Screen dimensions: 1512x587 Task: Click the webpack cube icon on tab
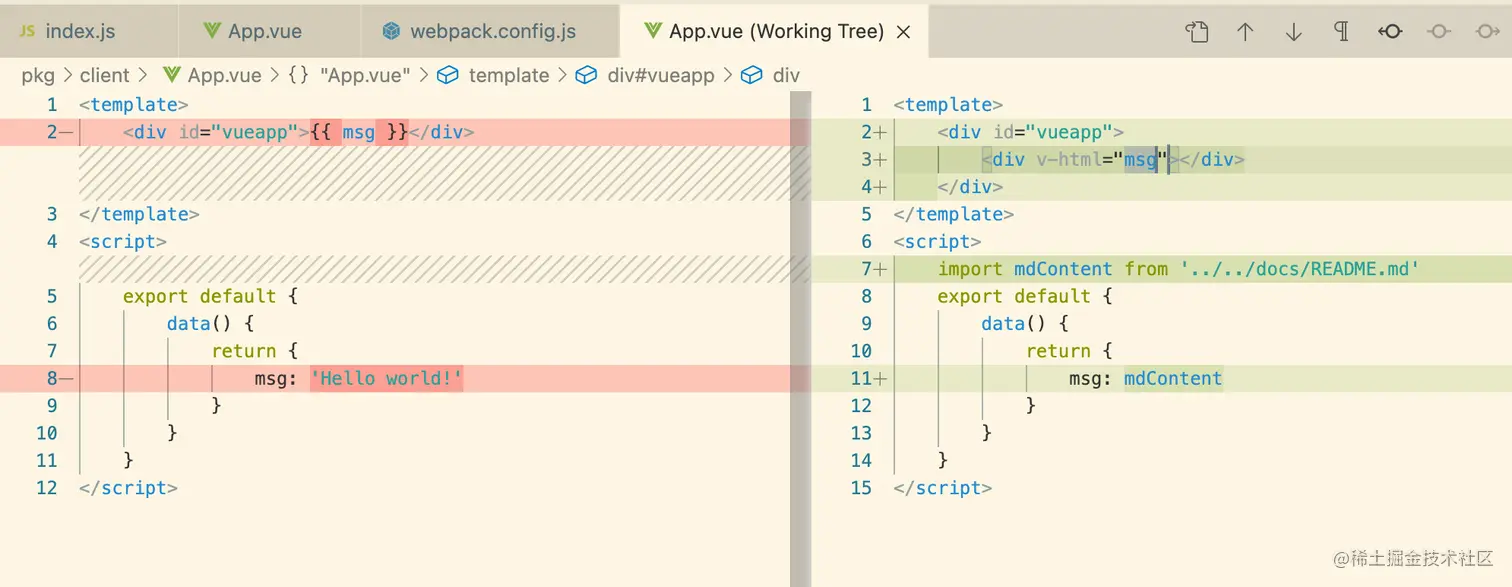click(392, 31)
